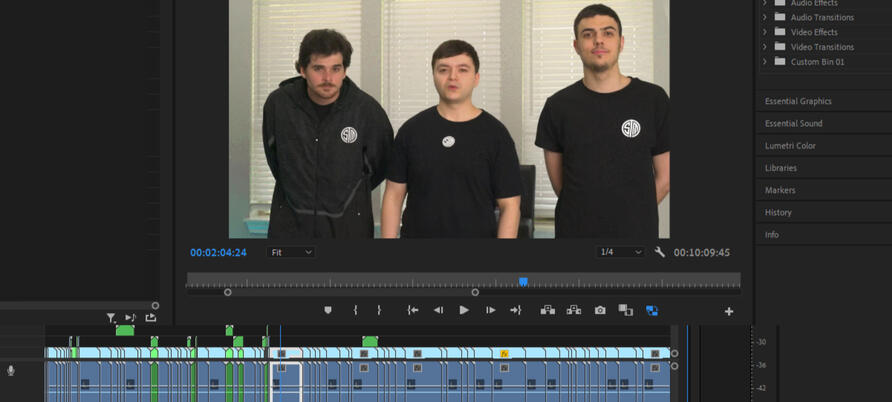
Task: Toggle the voice-over microphone on audio track
Action: coord(11,371)
